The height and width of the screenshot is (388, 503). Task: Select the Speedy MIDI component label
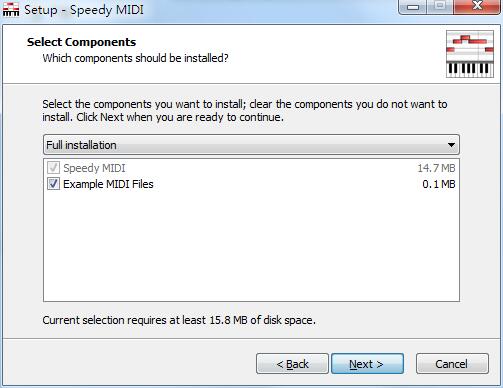coord(94,168)
